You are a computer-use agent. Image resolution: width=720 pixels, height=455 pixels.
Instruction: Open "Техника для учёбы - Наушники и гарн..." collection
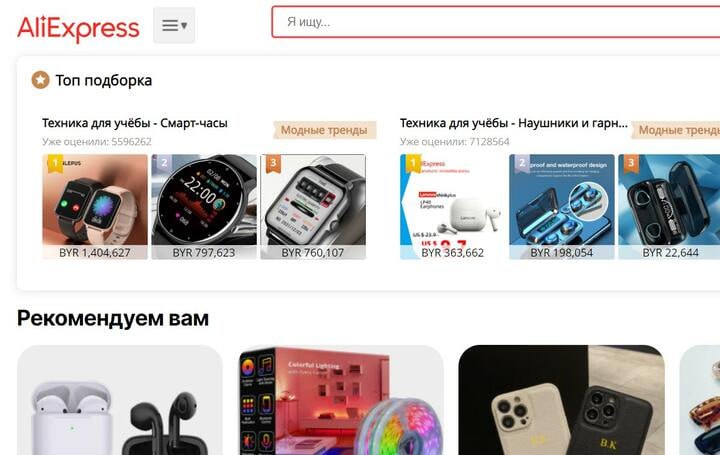click(x=513, y=123)
